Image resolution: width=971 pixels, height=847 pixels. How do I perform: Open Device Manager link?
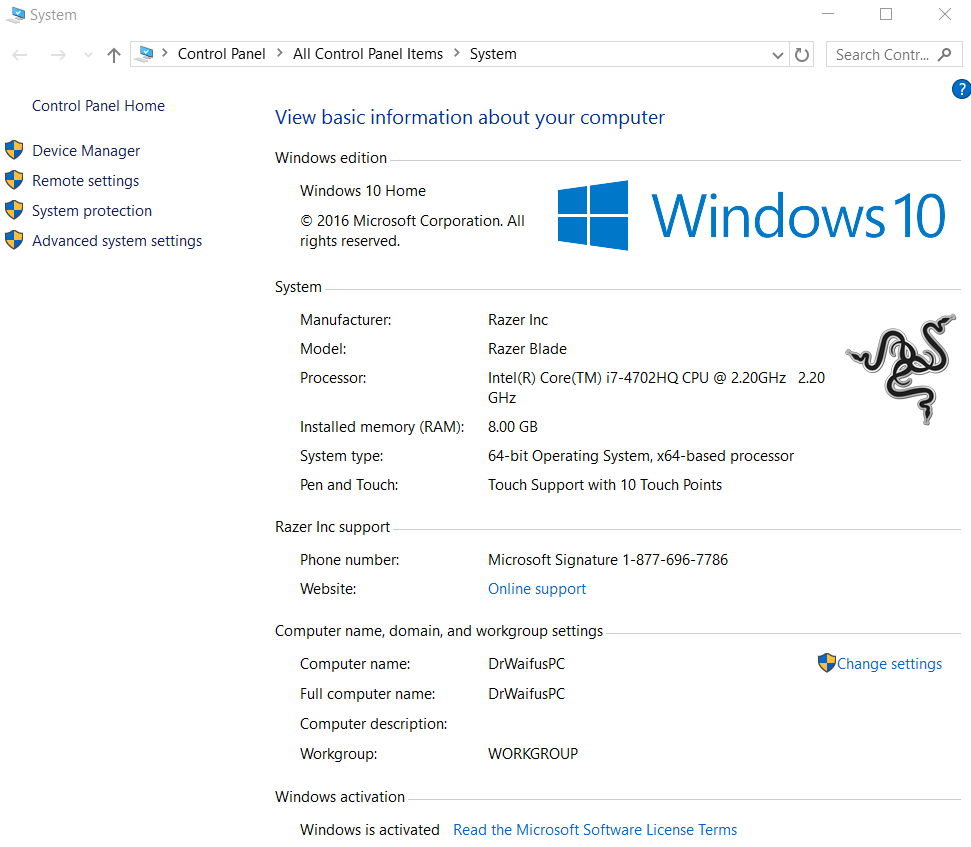coord(86,150)
